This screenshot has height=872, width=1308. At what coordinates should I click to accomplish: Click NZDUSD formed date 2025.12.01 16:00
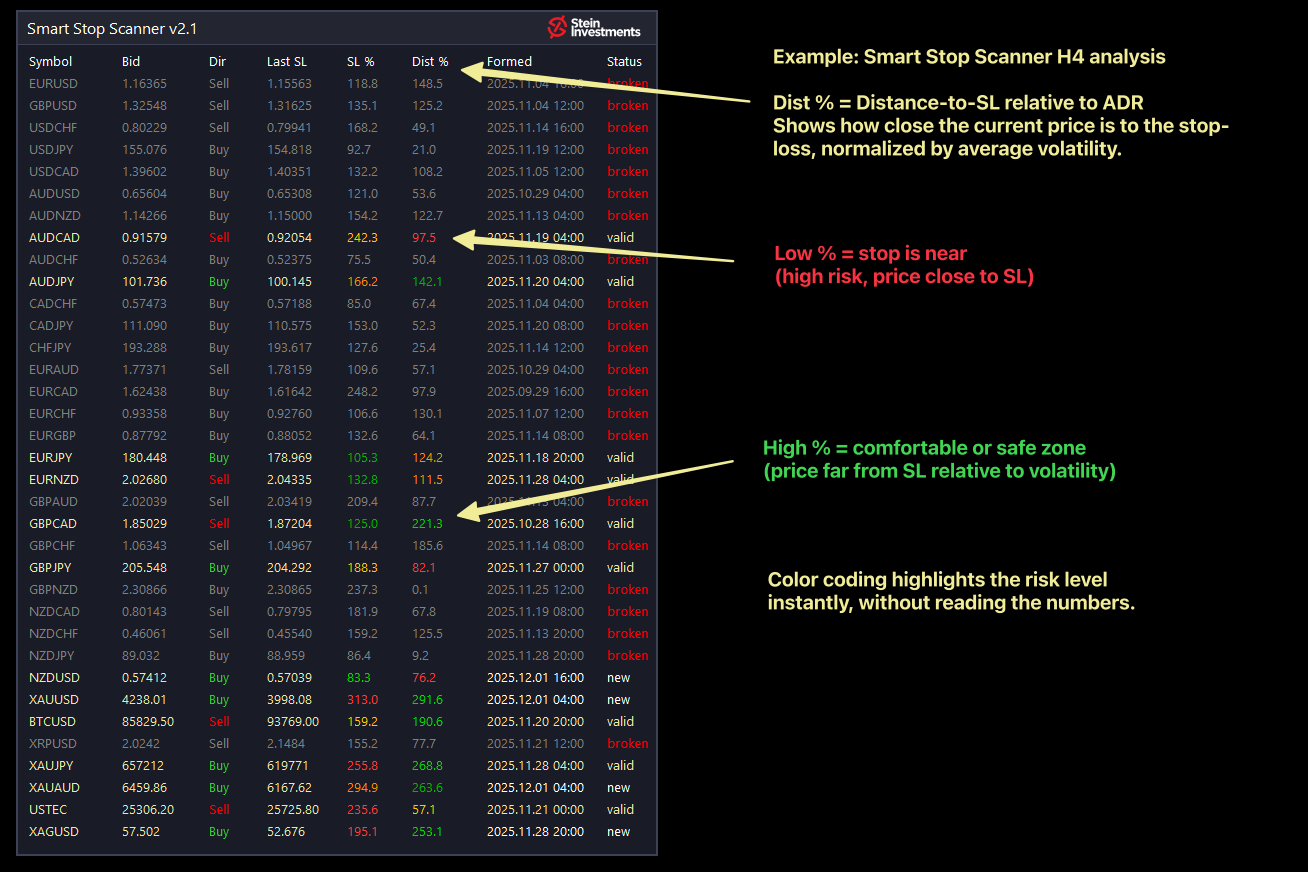coord(535,678)
